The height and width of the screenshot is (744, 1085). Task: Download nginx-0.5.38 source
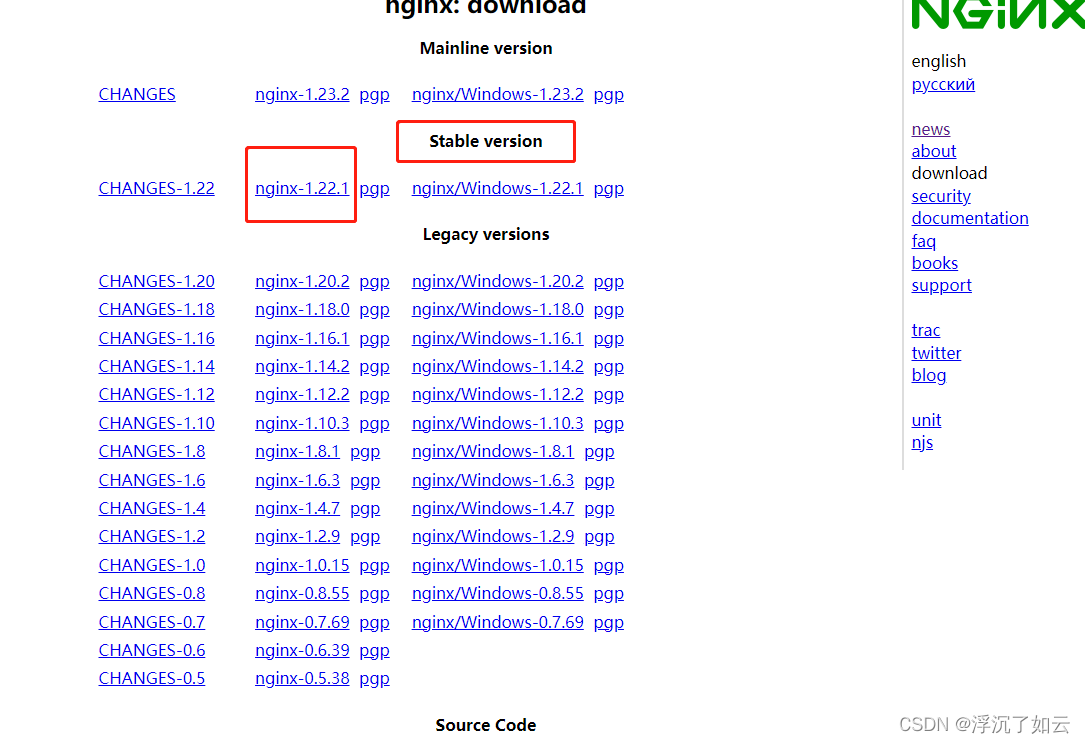[302, 678]
